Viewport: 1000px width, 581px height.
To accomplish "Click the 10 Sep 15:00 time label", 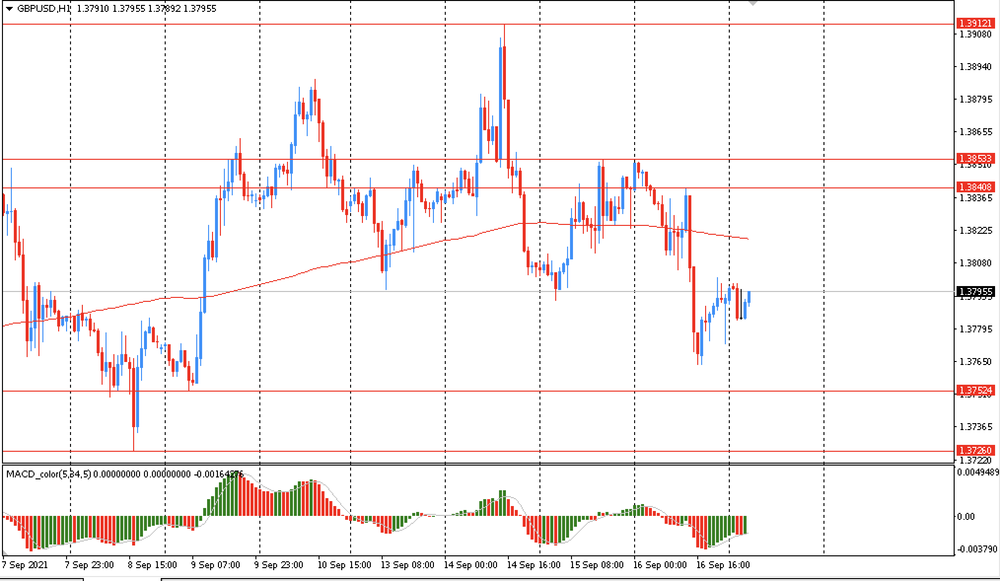I will 344,565.
